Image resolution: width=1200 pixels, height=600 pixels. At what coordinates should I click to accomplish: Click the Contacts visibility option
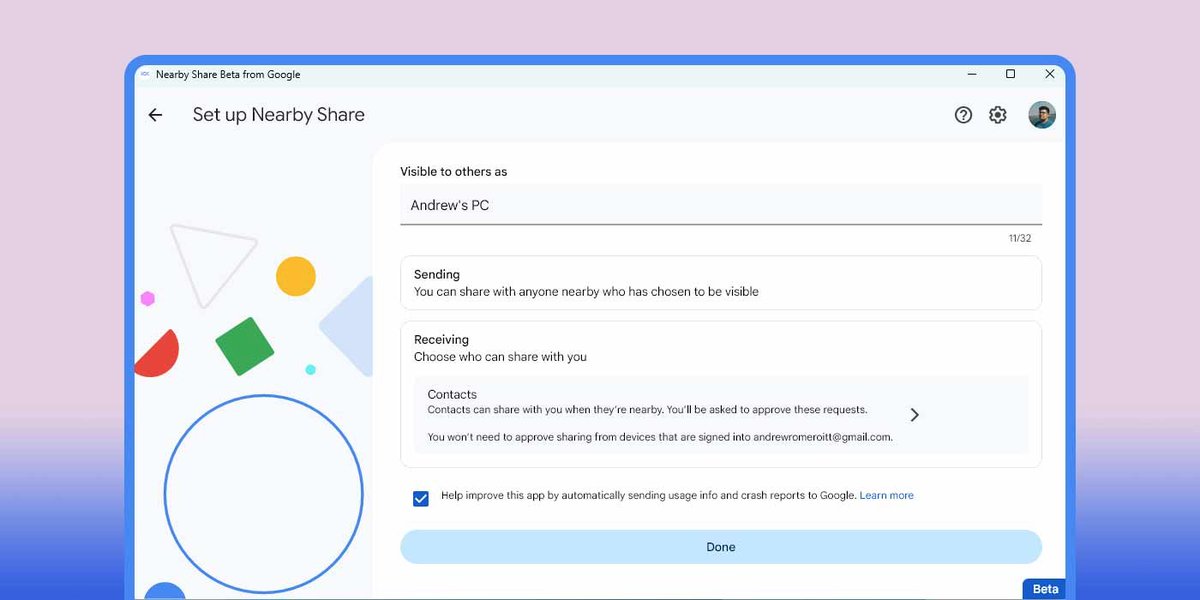pos(721,415)
